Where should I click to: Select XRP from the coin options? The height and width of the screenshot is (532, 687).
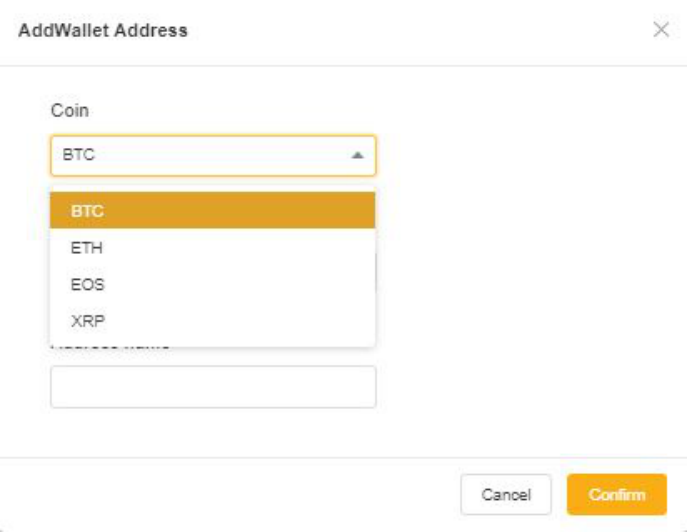212,321
